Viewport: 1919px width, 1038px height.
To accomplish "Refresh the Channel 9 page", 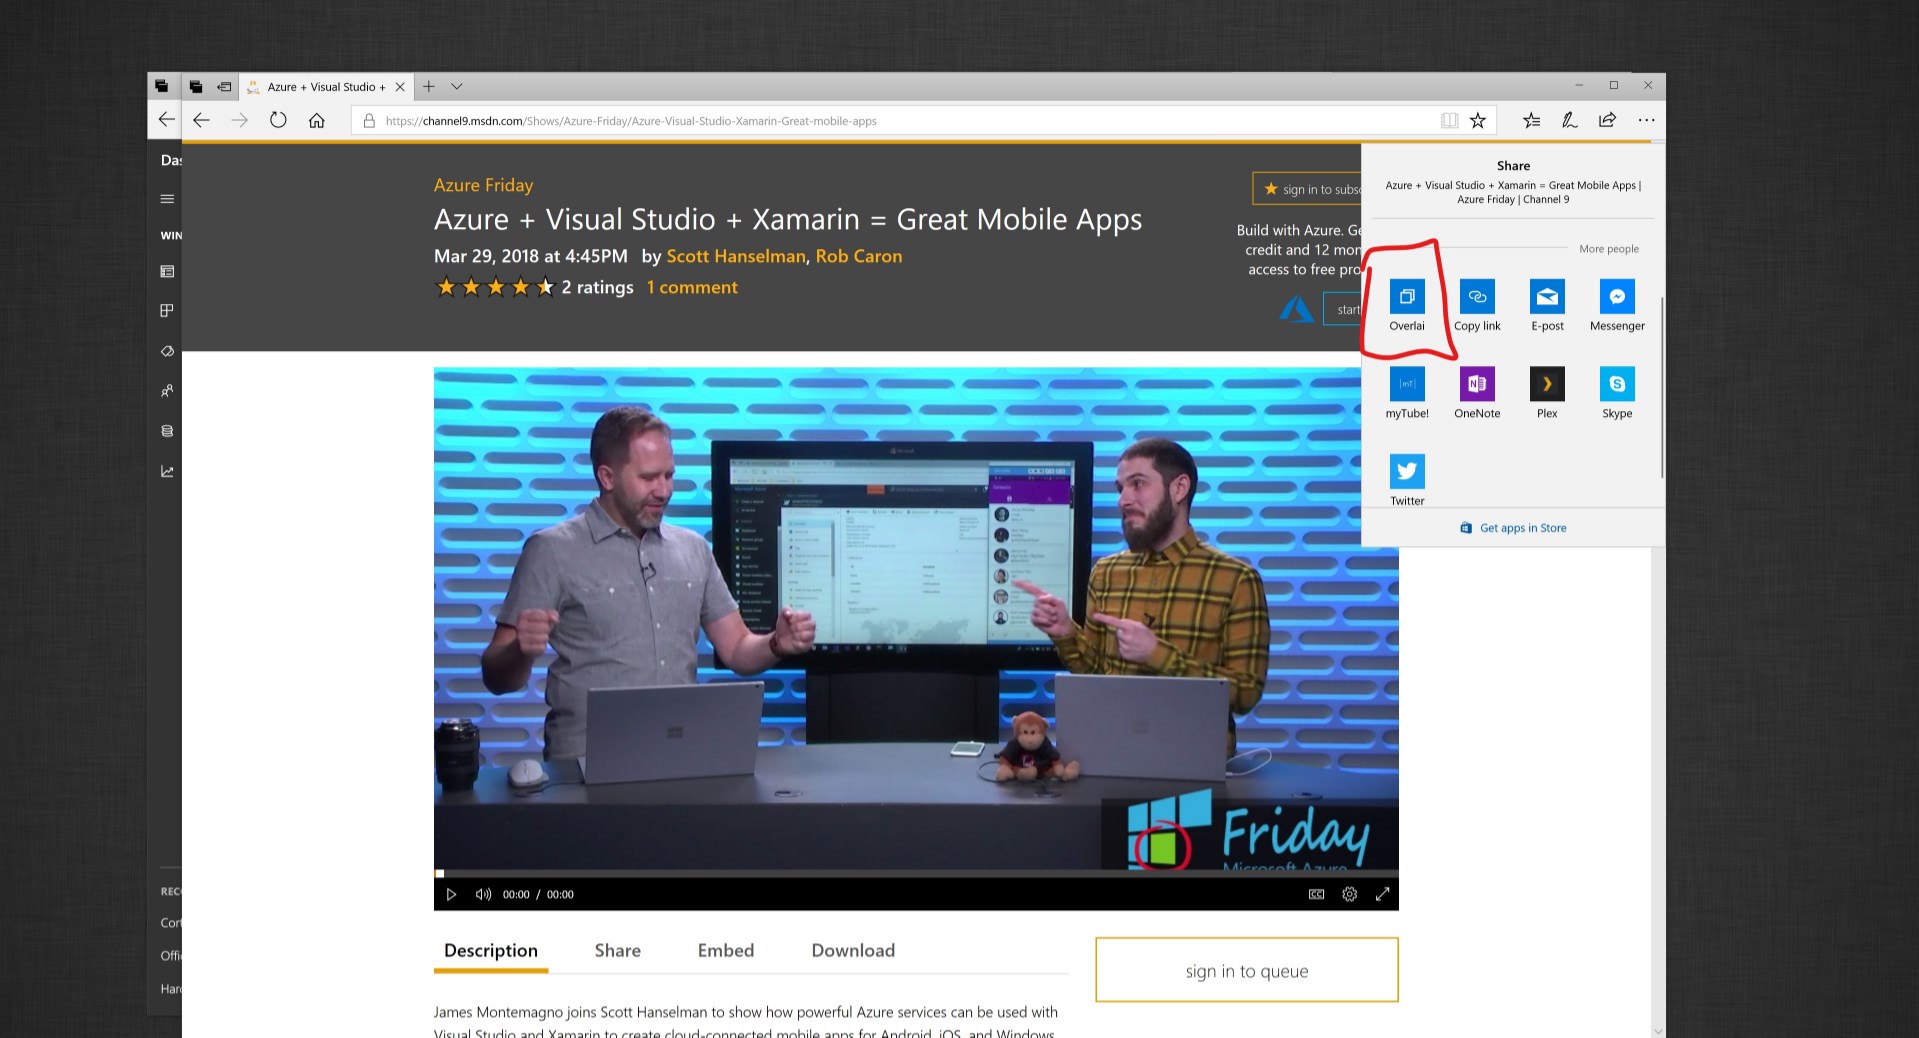I will click(x=278, y=121).
